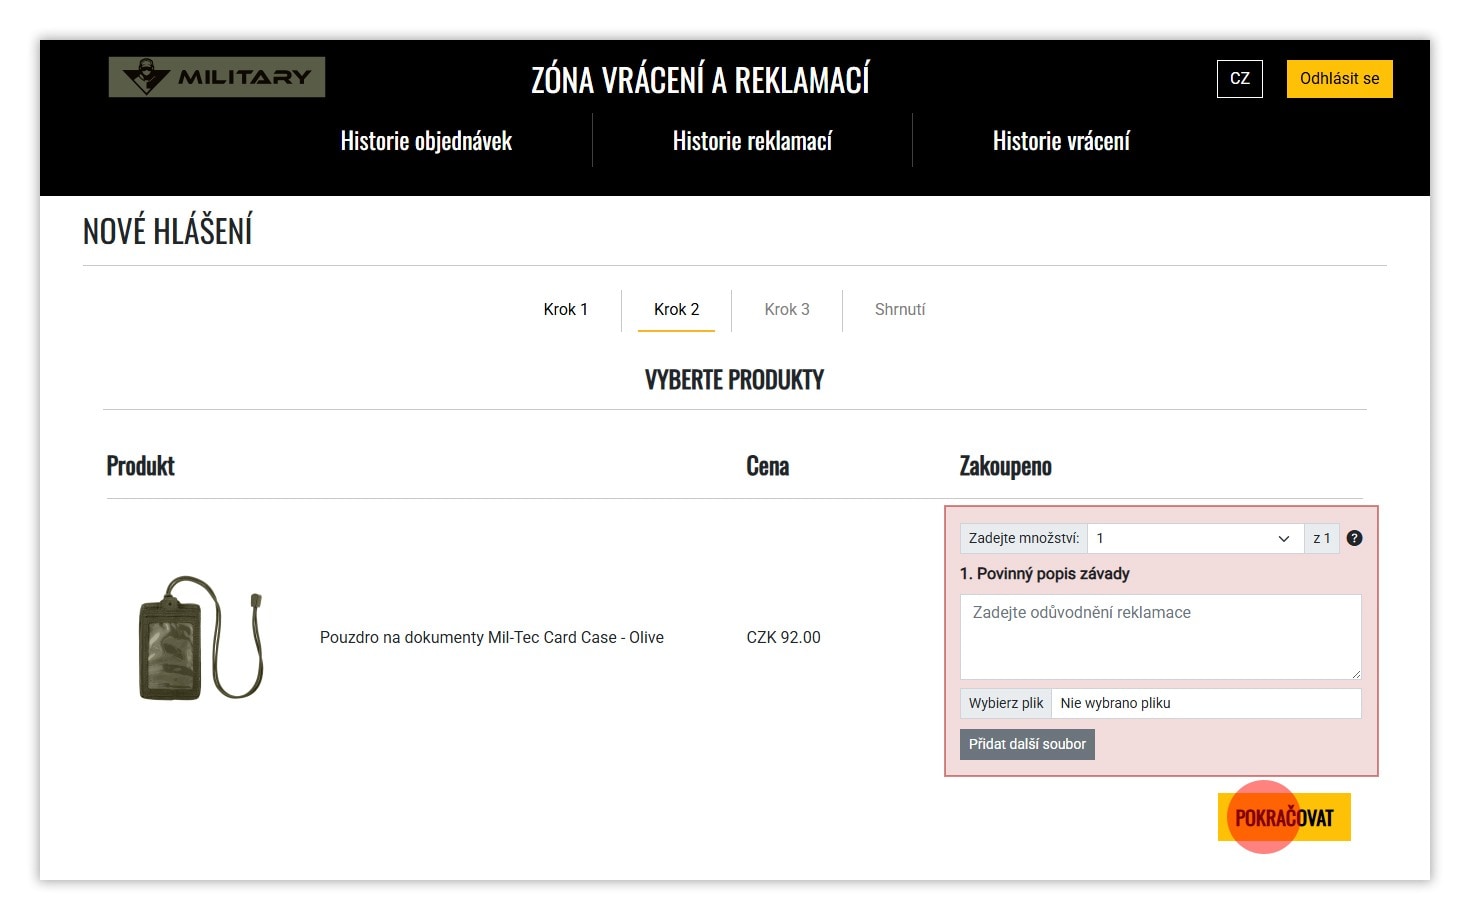1470x920 pixels.
Task: Open the help question mark icon
Action: [x=1354, y=538]
